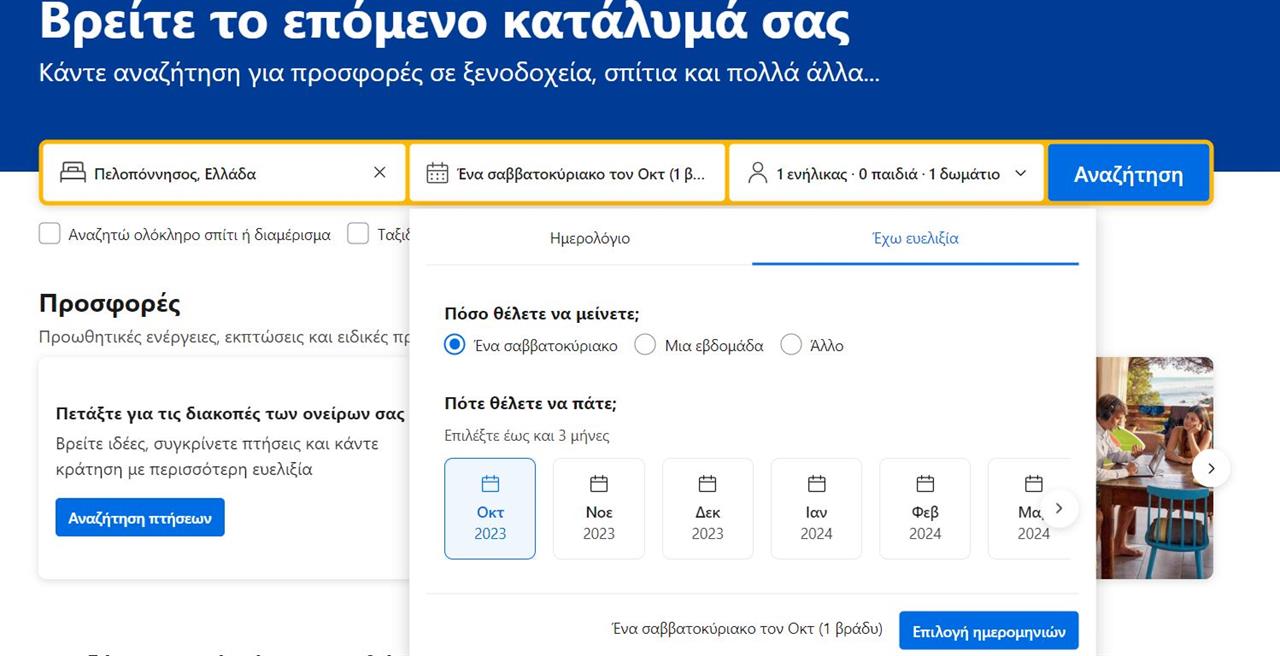Select the Οκτ 2023 month tile
Screen dimensions: 1280x656
point(490,509)
